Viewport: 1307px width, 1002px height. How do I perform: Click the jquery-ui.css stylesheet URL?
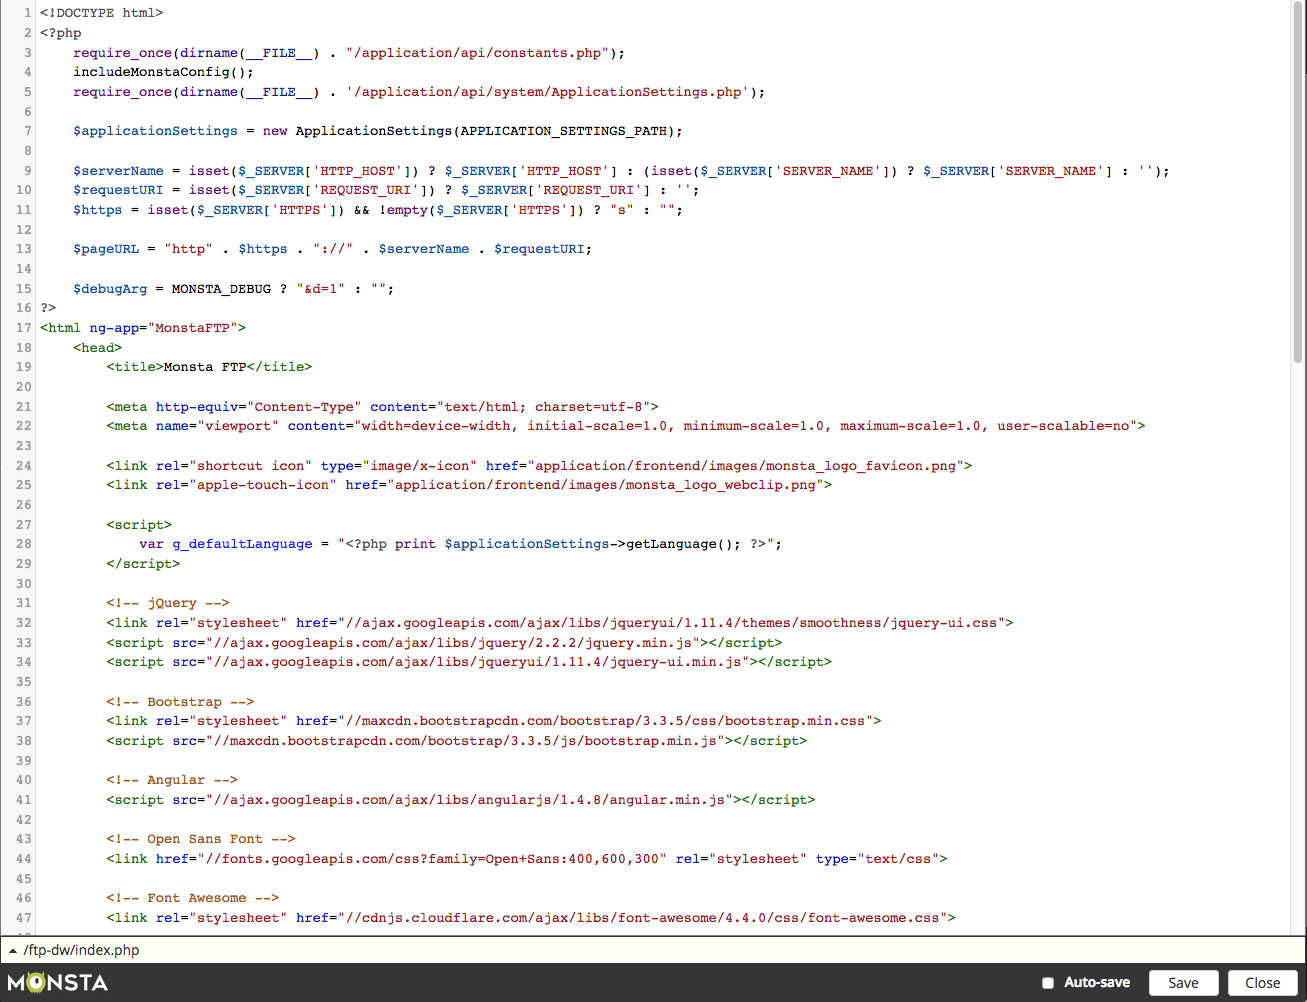click(671, 623)
